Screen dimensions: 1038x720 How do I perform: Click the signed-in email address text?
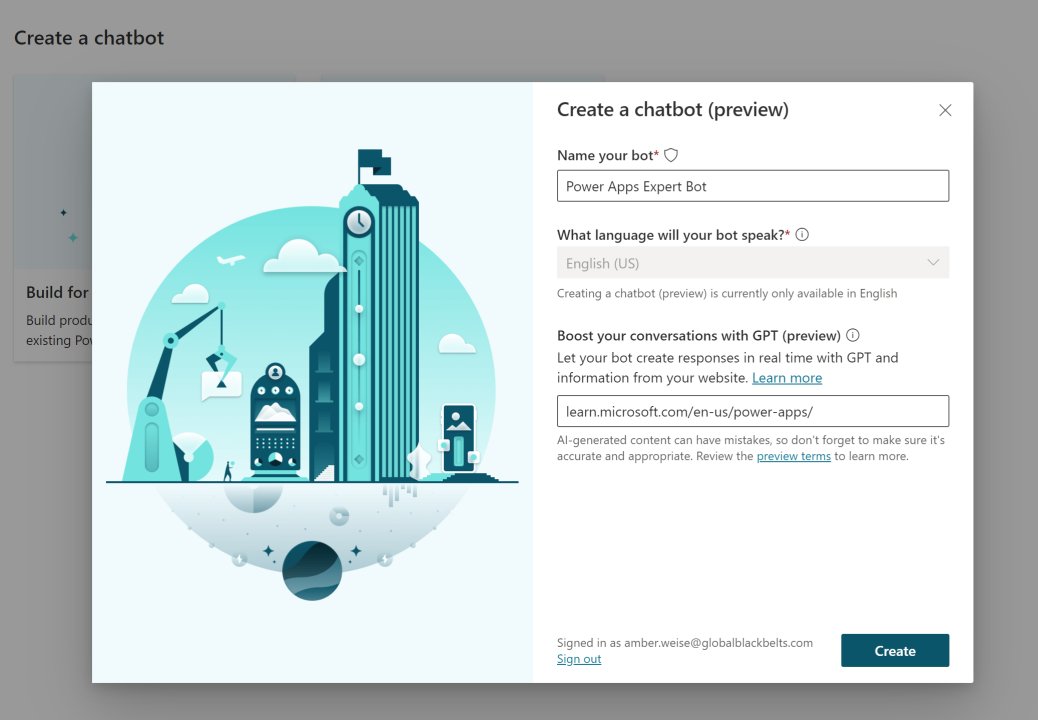pyautogui.click(x=684, y=642)
